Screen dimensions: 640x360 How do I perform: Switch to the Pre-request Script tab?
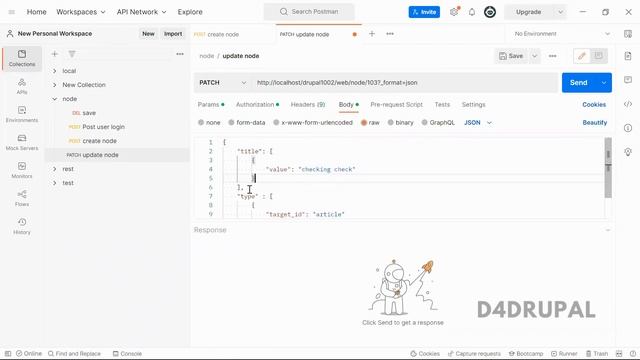pyautogui.click(x=396, y=104)
